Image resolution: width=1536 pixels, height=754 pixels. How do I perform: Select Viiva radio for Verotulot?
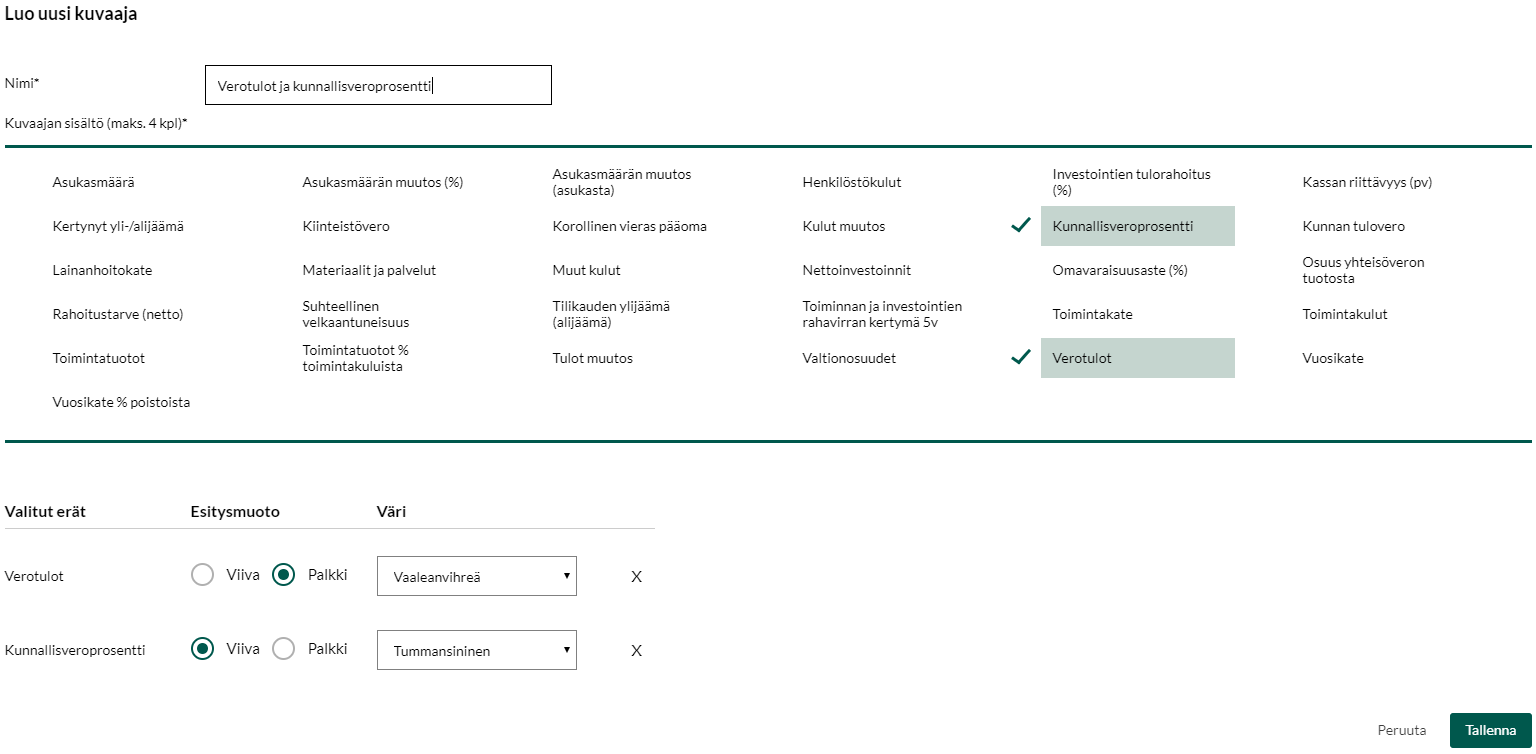(x=203, y=575)
